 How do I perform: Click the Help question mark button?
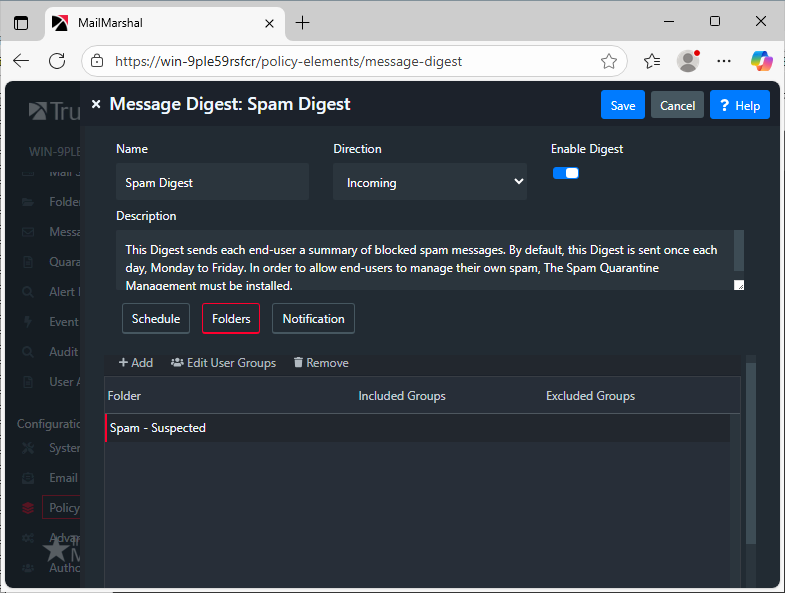point(739,105)
